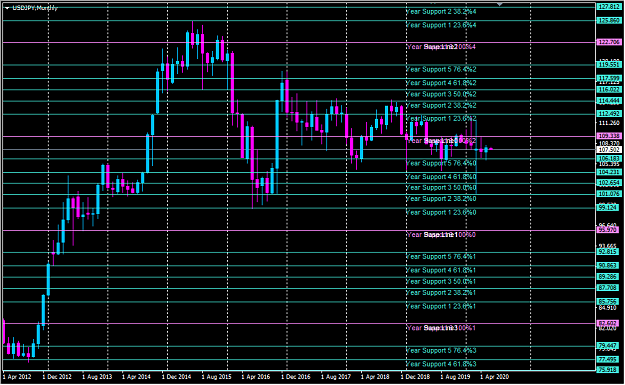
Task: Select the Year Support 5 76.4%3 label
Action: [x=441, y=351]
